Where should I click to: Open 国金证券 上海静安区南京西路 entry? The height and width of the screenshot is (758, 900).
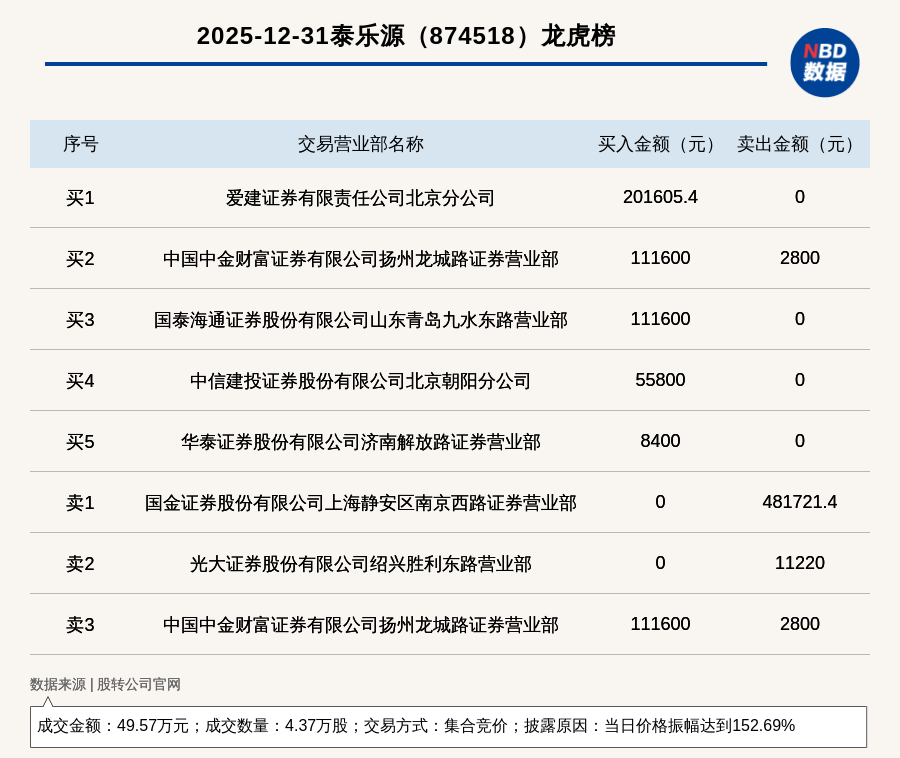tap(360, 503)
